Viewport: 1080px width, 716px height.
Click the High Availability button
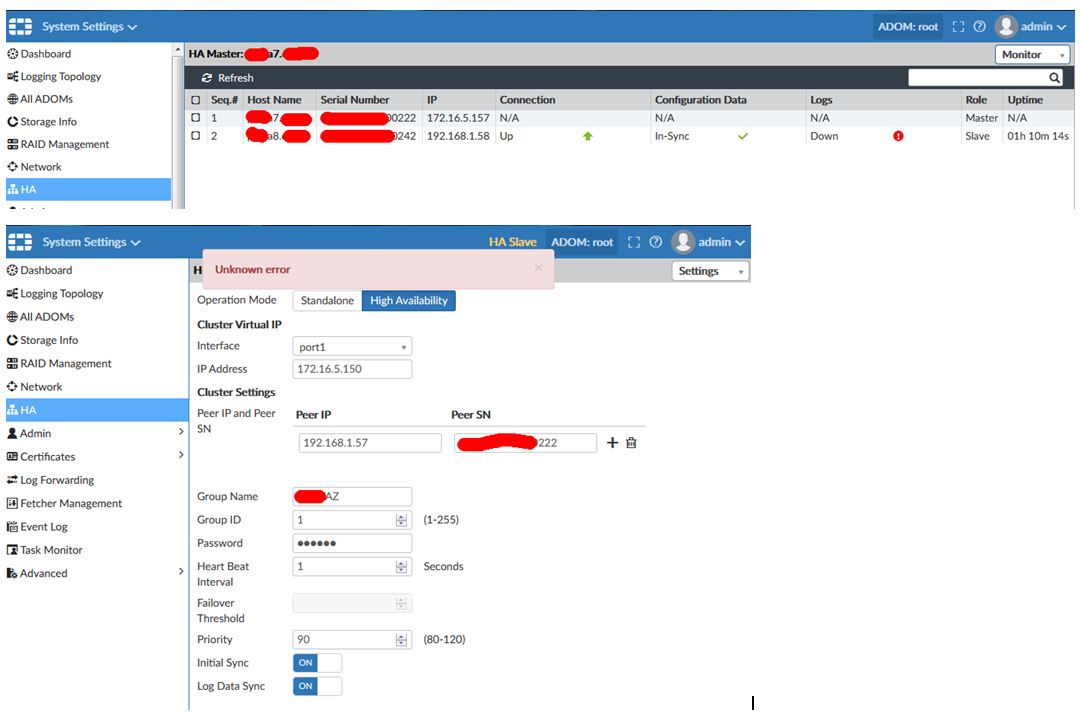coord(408,301)
